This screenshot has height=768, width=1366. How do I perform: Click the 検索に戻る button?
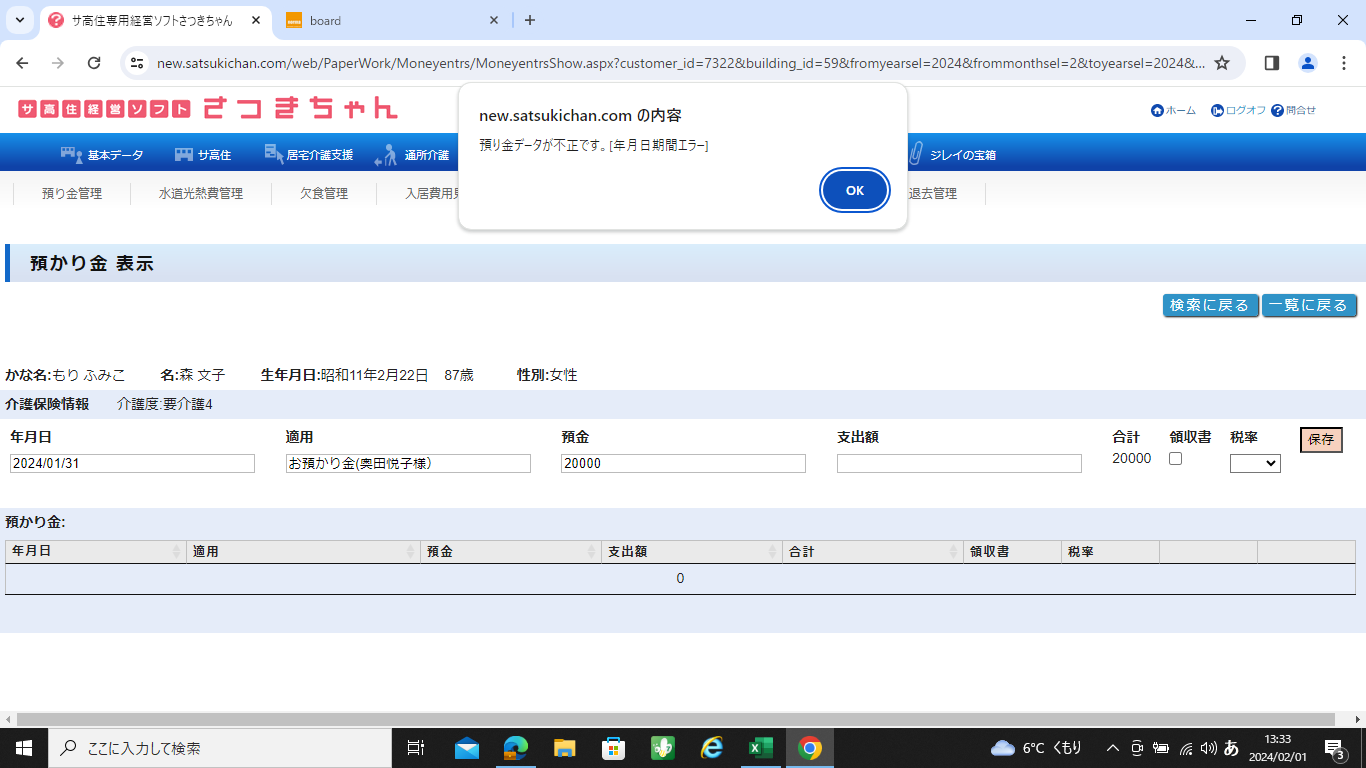[1210, 305]
